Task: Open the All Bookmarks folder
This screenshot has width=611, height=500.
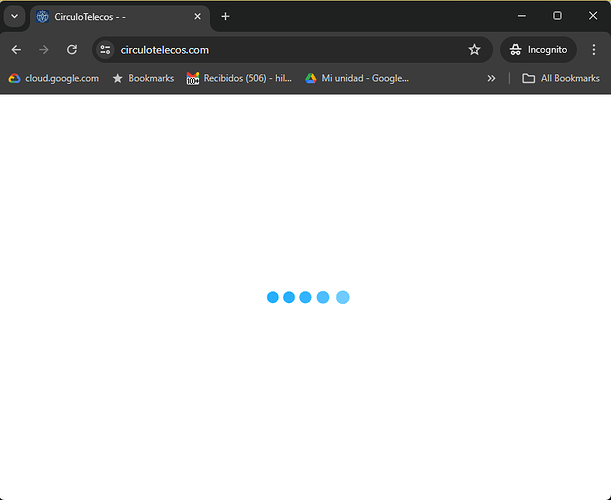Action: coord(560,78)
